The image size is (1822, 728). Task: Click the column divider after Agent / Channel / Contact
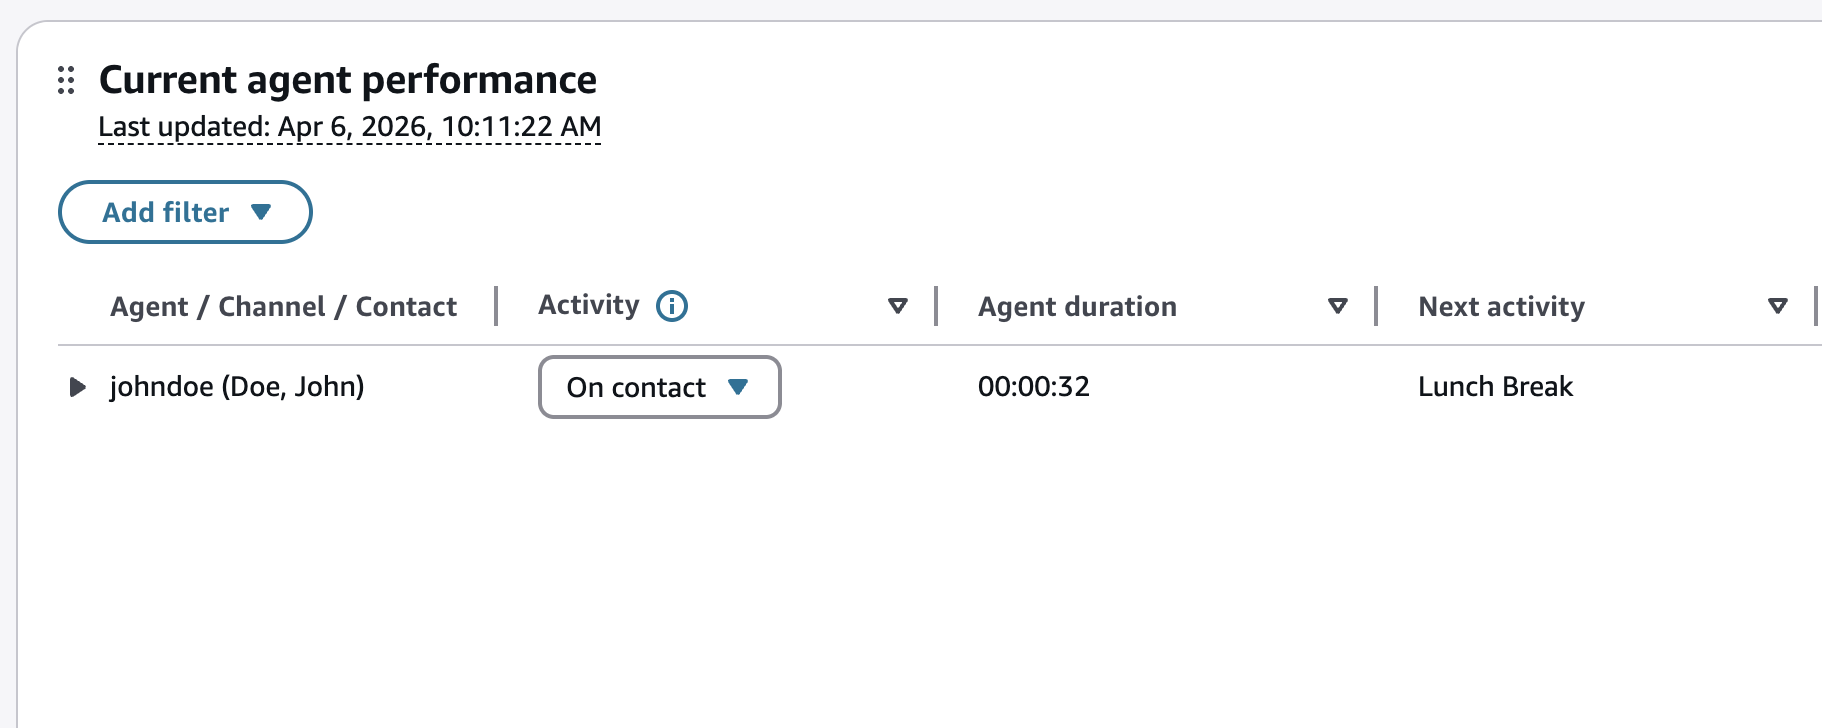pos(496,306)
